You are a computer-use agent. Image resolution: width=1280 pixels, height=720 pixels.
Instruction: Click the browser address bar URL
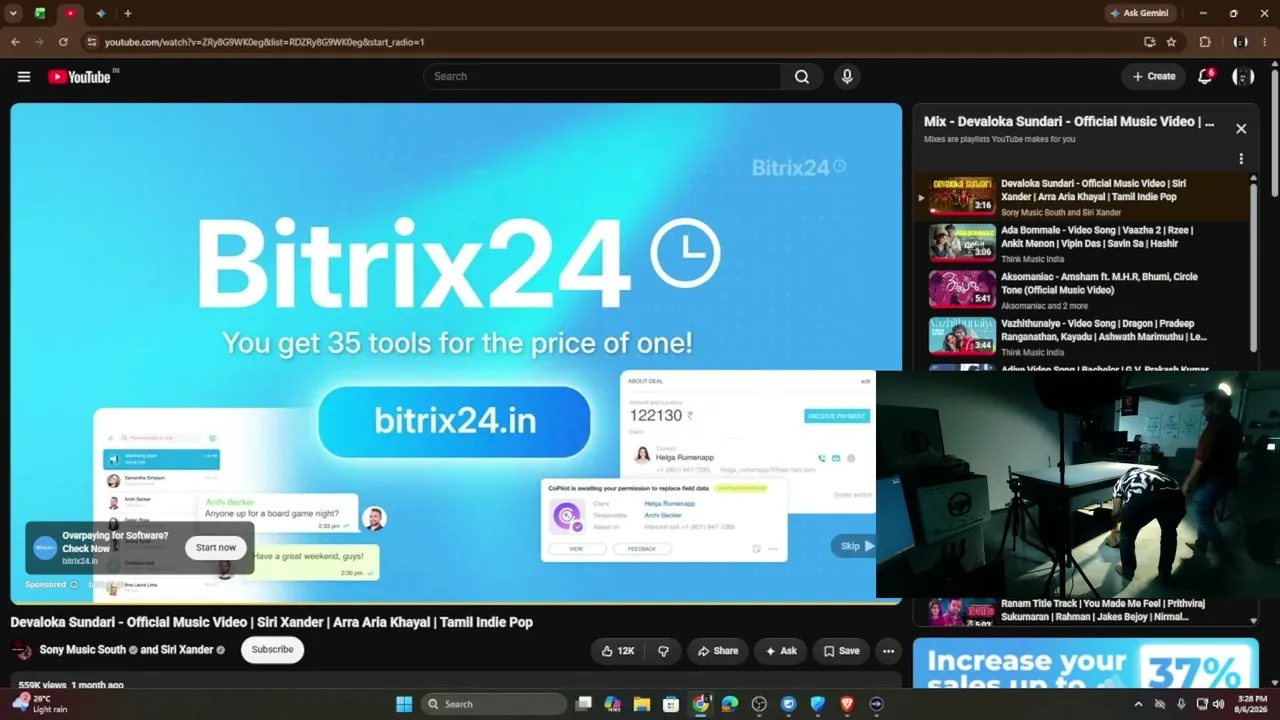point(265,42)
